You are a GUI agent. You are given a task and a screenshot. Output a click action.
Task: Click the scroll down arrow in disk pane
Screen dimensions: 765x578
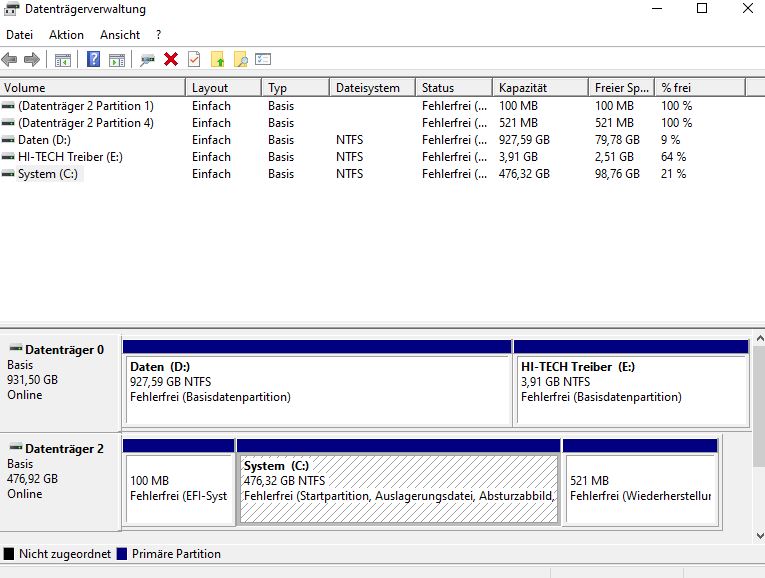pos(759,535)
